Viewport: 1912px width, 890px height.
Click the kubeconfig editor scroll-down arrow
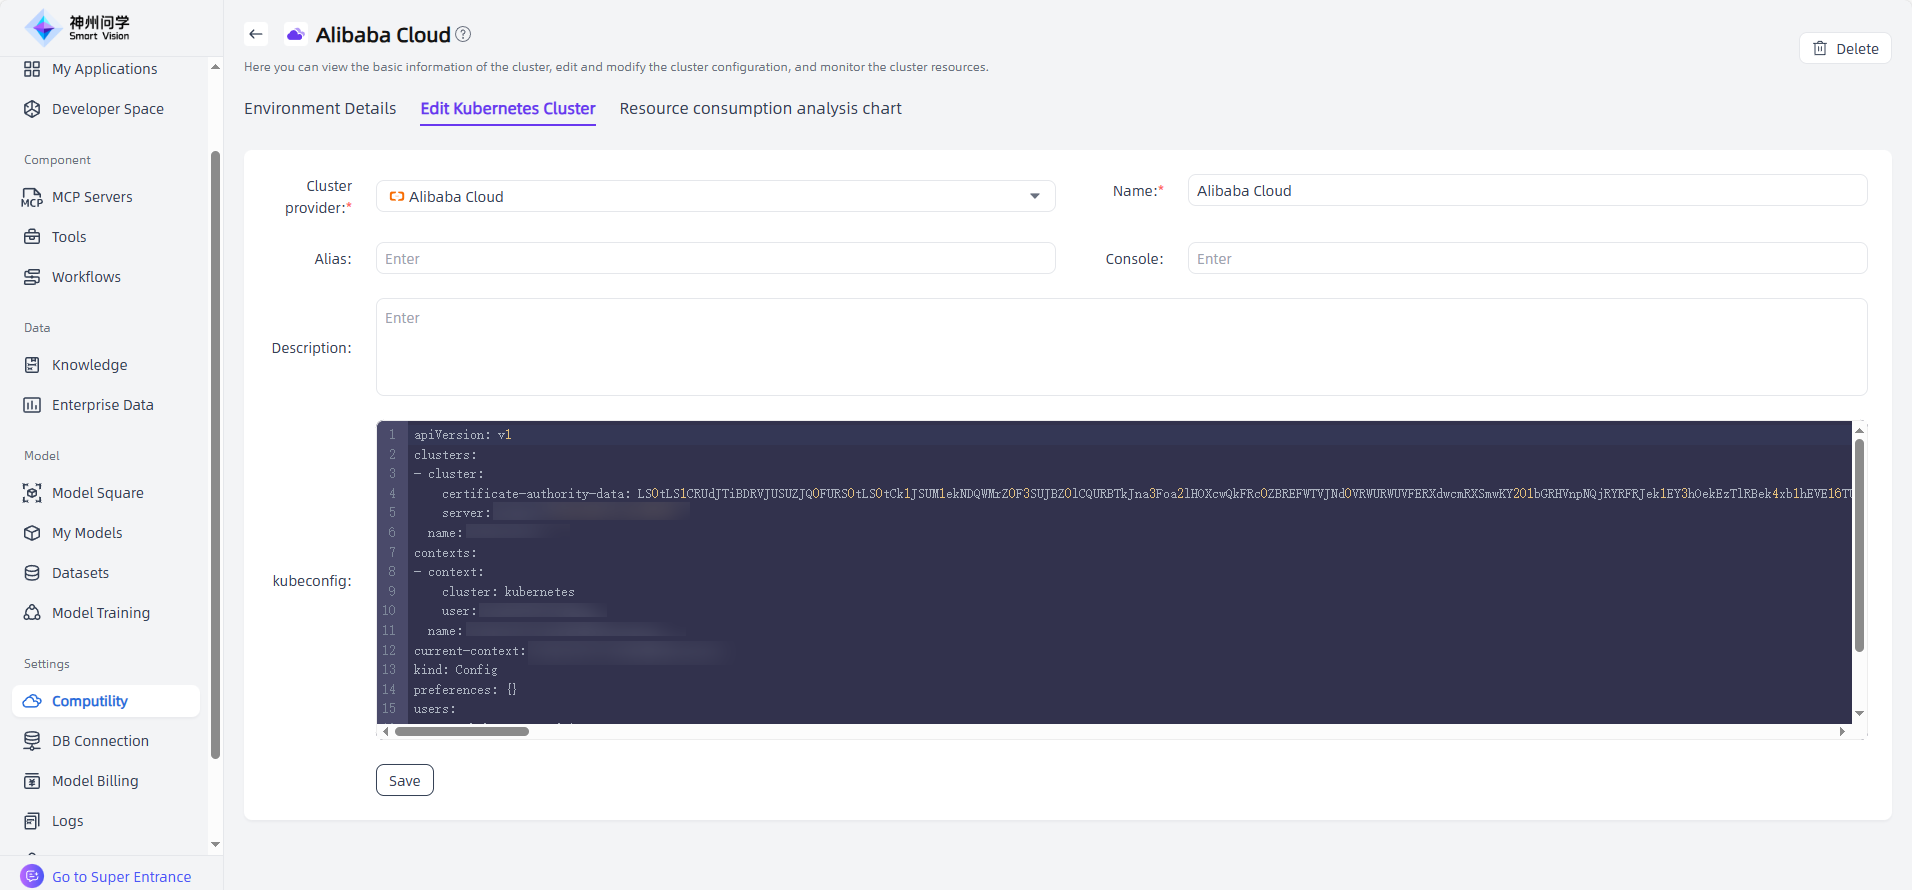pyautogui.click(x=1859, y=713)
